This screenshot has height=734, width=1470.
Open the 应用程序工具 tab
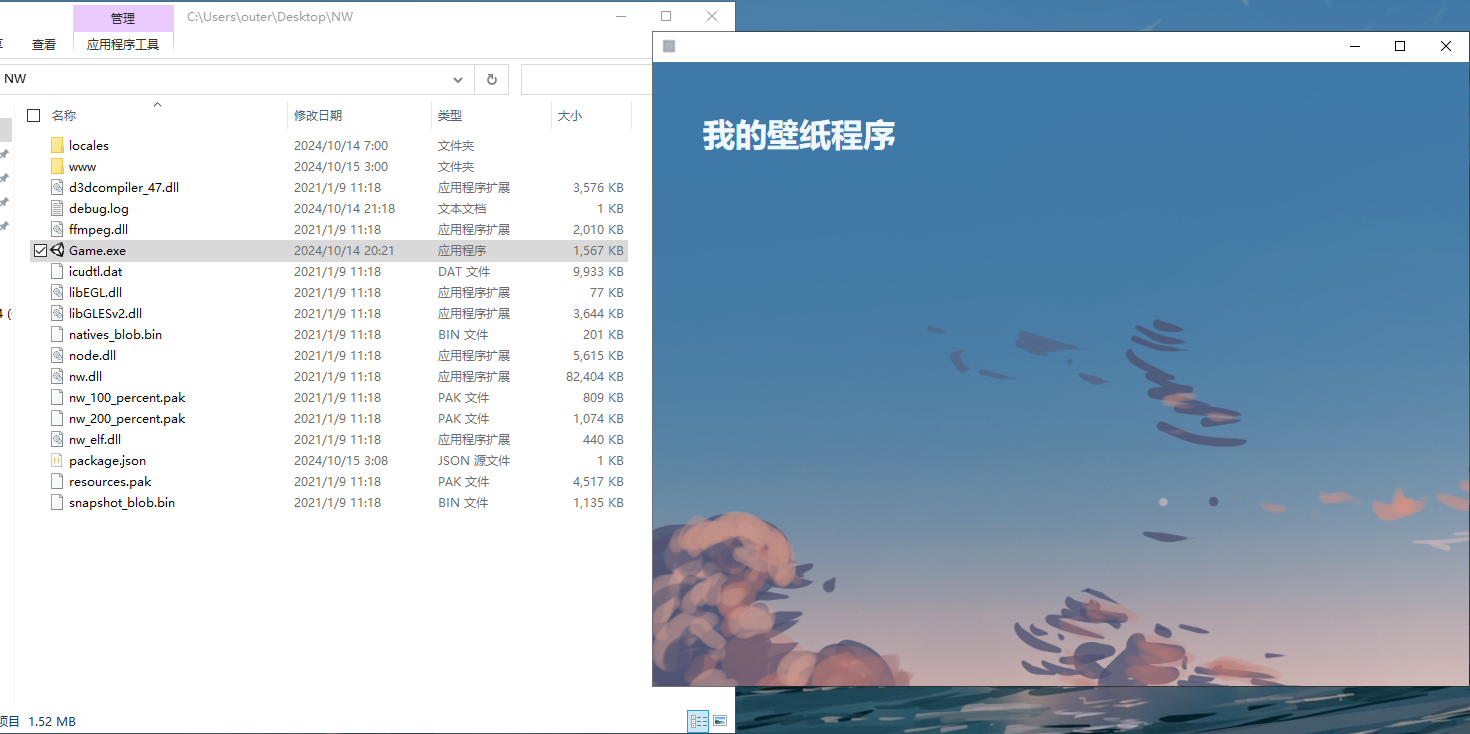(x=123, y=44)
